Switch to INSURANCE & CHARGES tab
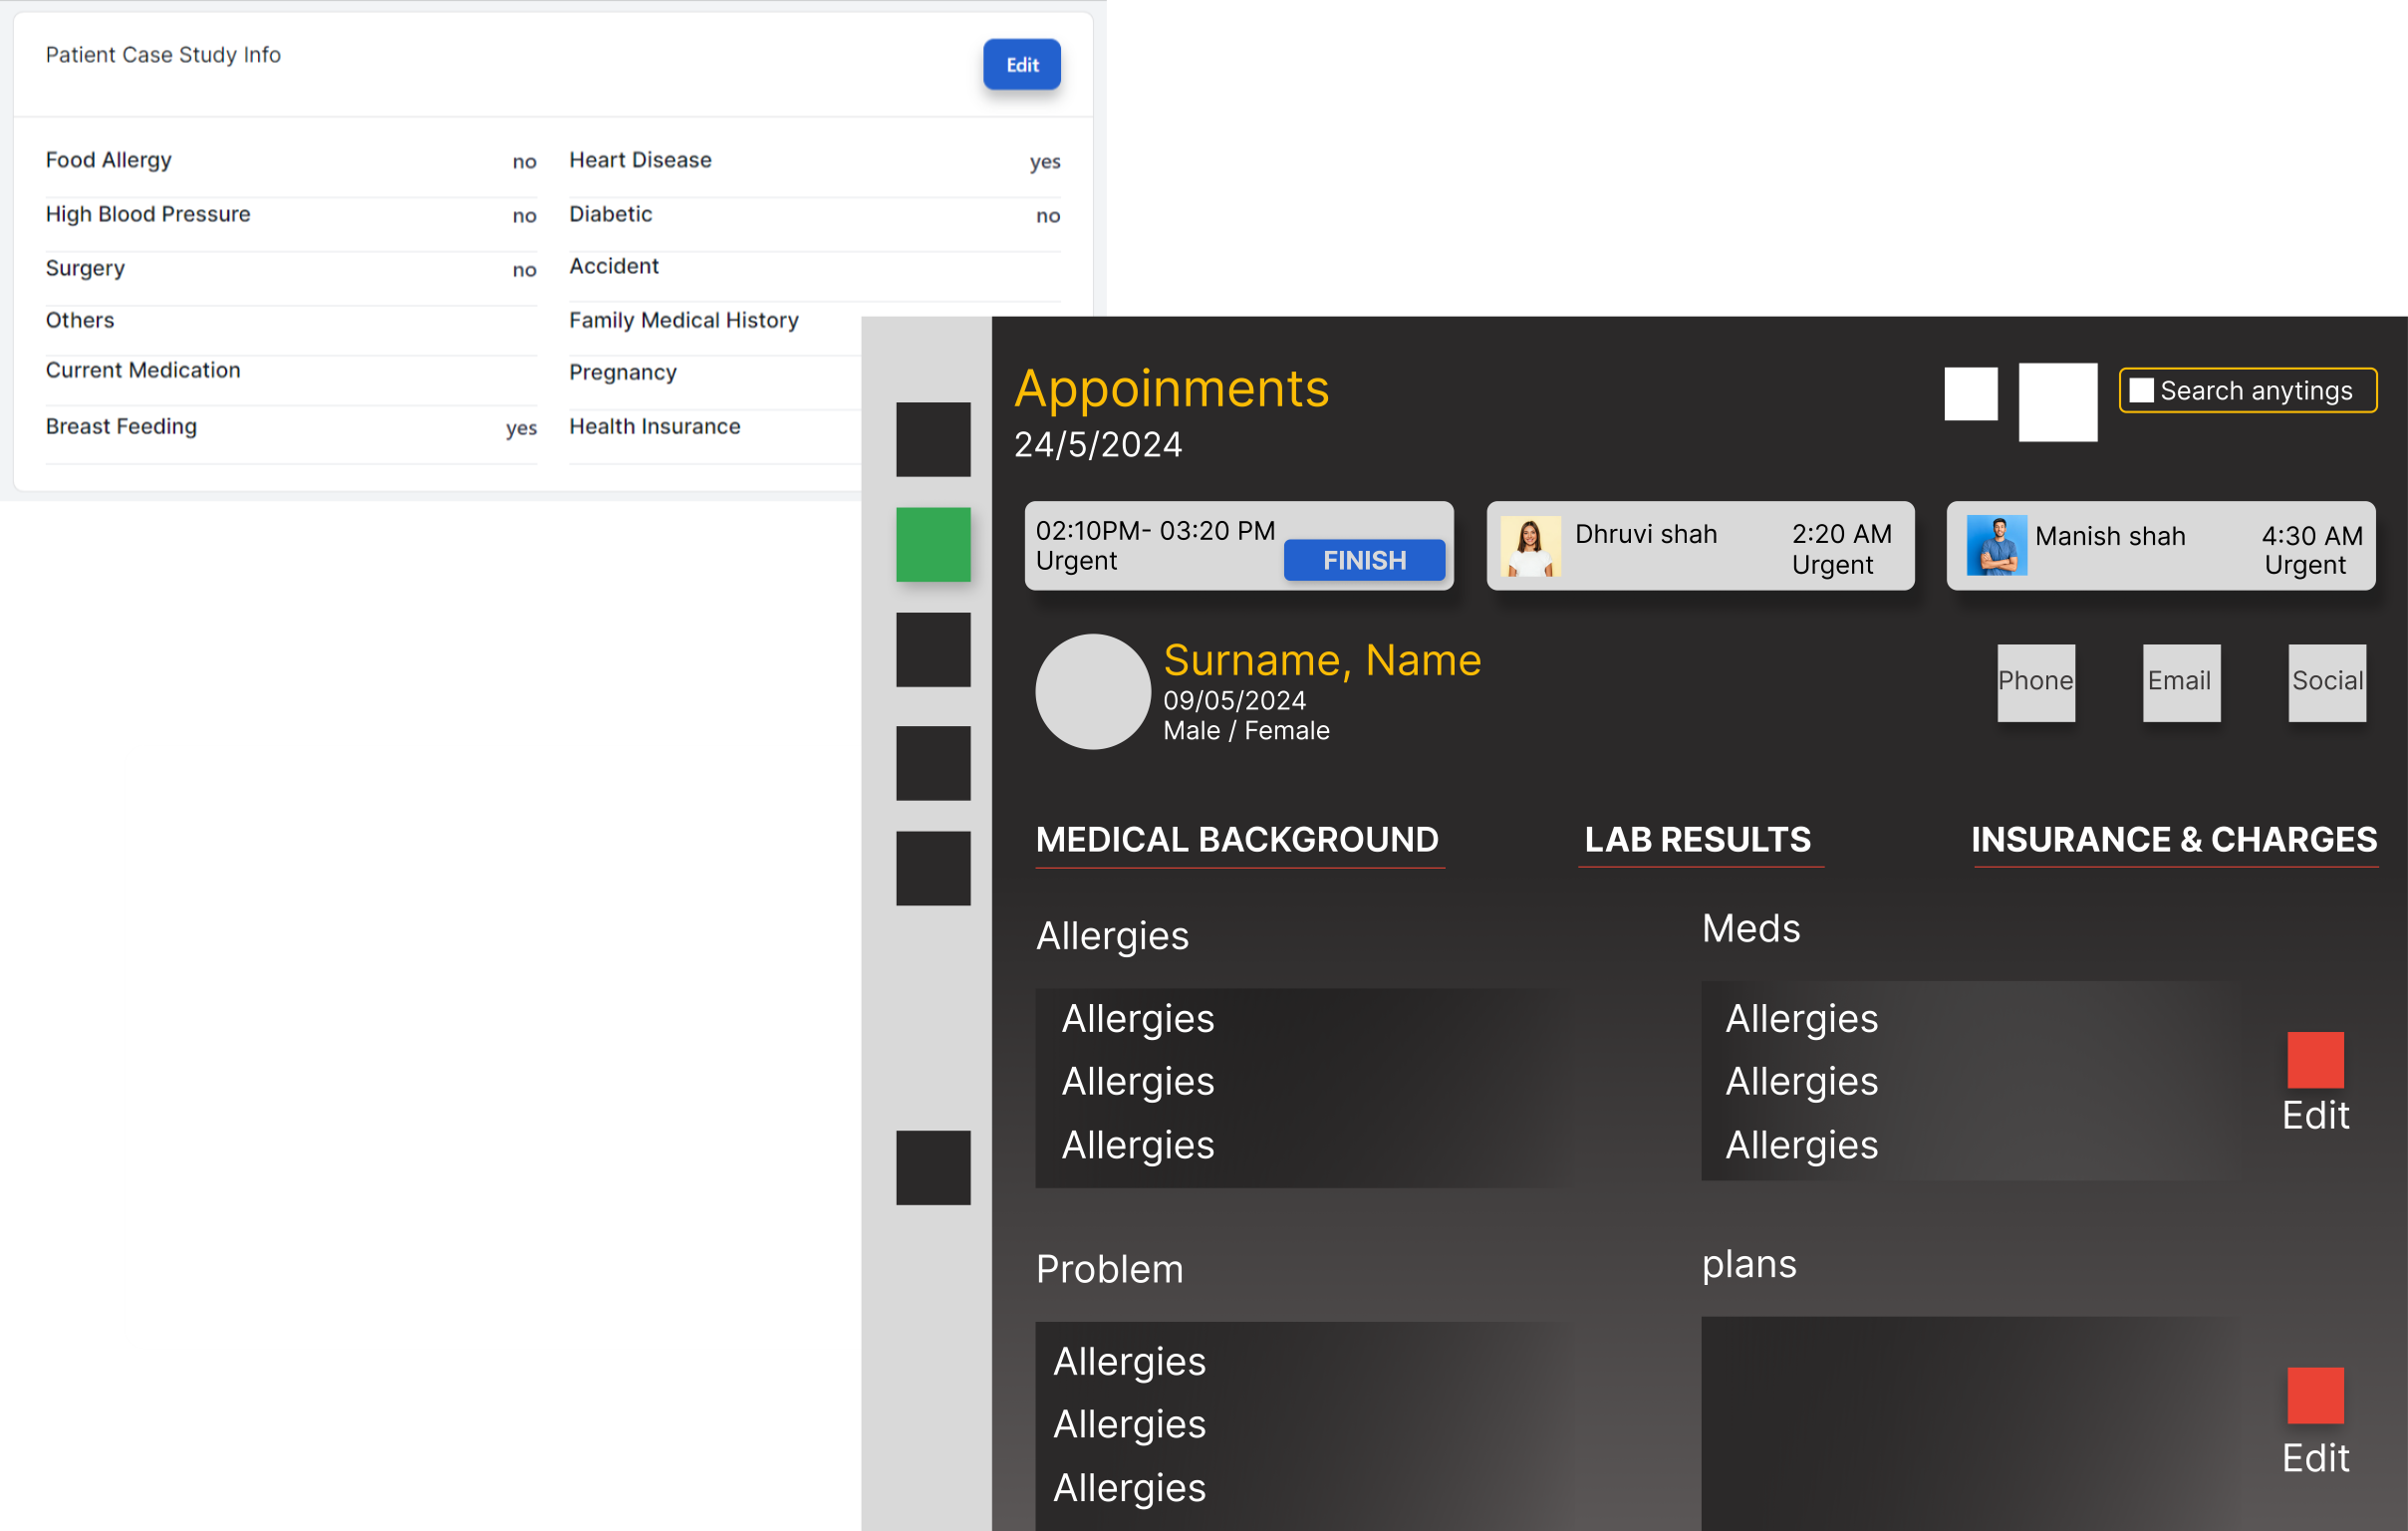This screenshot has width=2408, height=1531. pos(2173,839)
